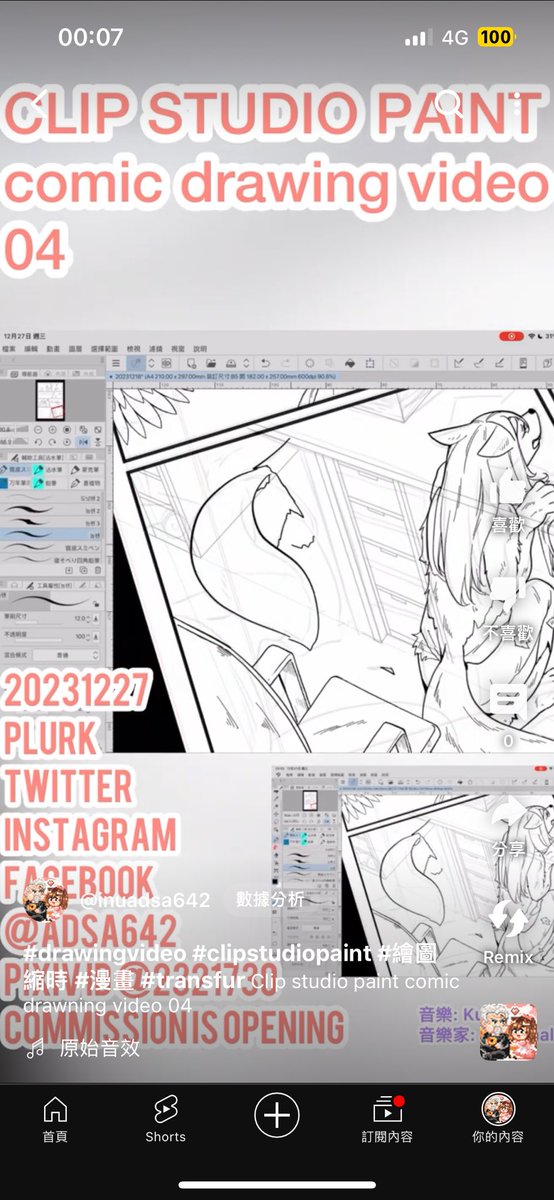
Task: Open the #drawingvideo hashtag
Action: click(x=104, y=954)
